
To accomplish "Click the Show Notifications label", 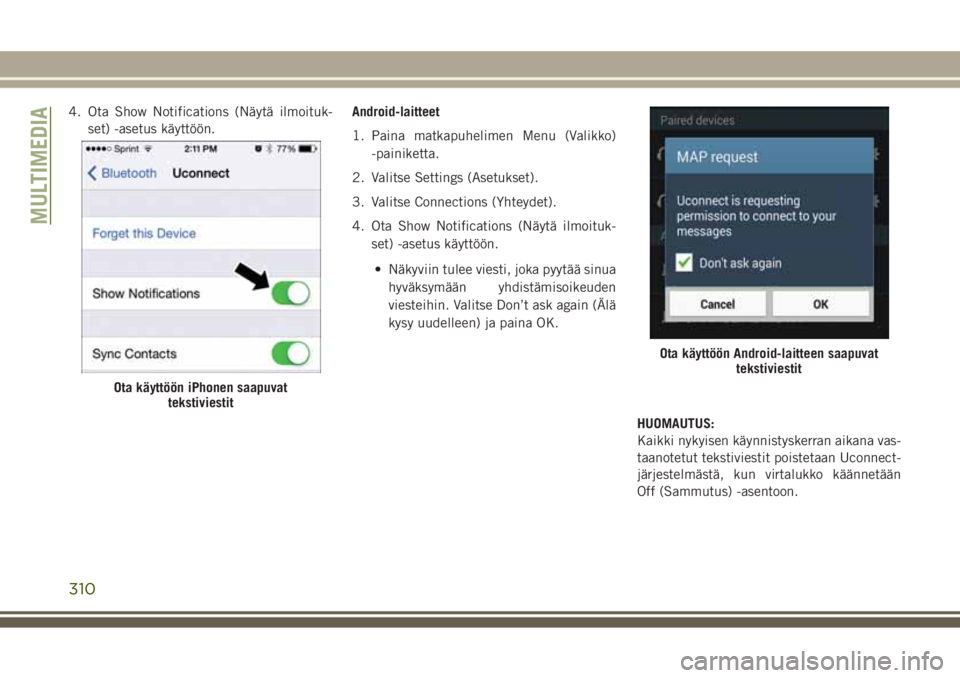I will pos(146,293).
